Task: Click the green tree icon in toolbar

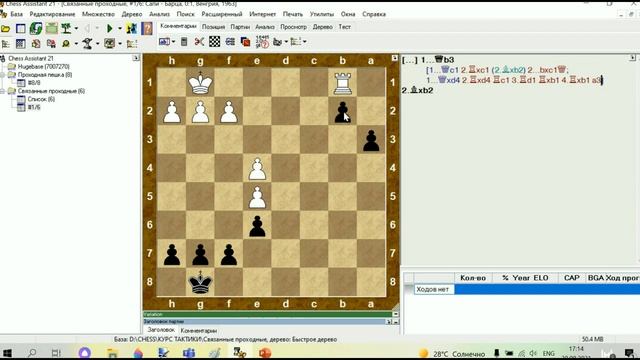Action: coord(66,28)
